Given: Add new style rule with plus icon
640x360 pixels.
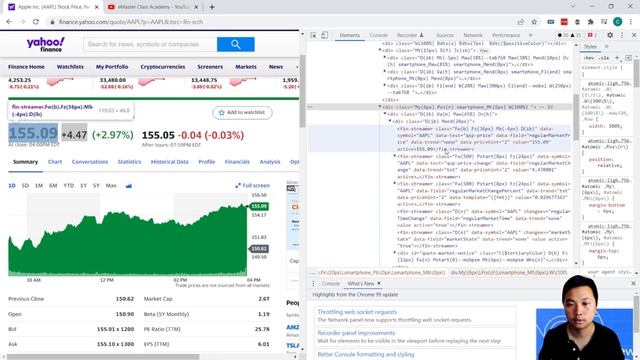Looking at the screenshot, I should [x=618, y=58].
